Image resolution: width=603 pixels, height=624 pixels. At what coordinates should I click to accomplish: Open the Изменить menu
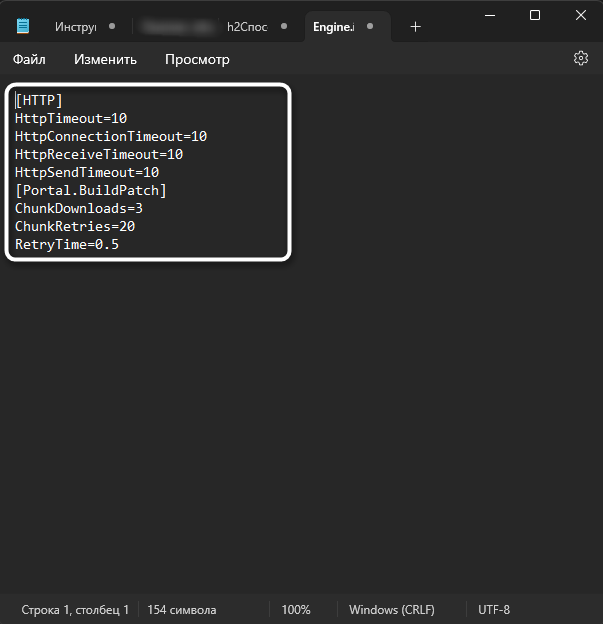click(x=105, y=59)
